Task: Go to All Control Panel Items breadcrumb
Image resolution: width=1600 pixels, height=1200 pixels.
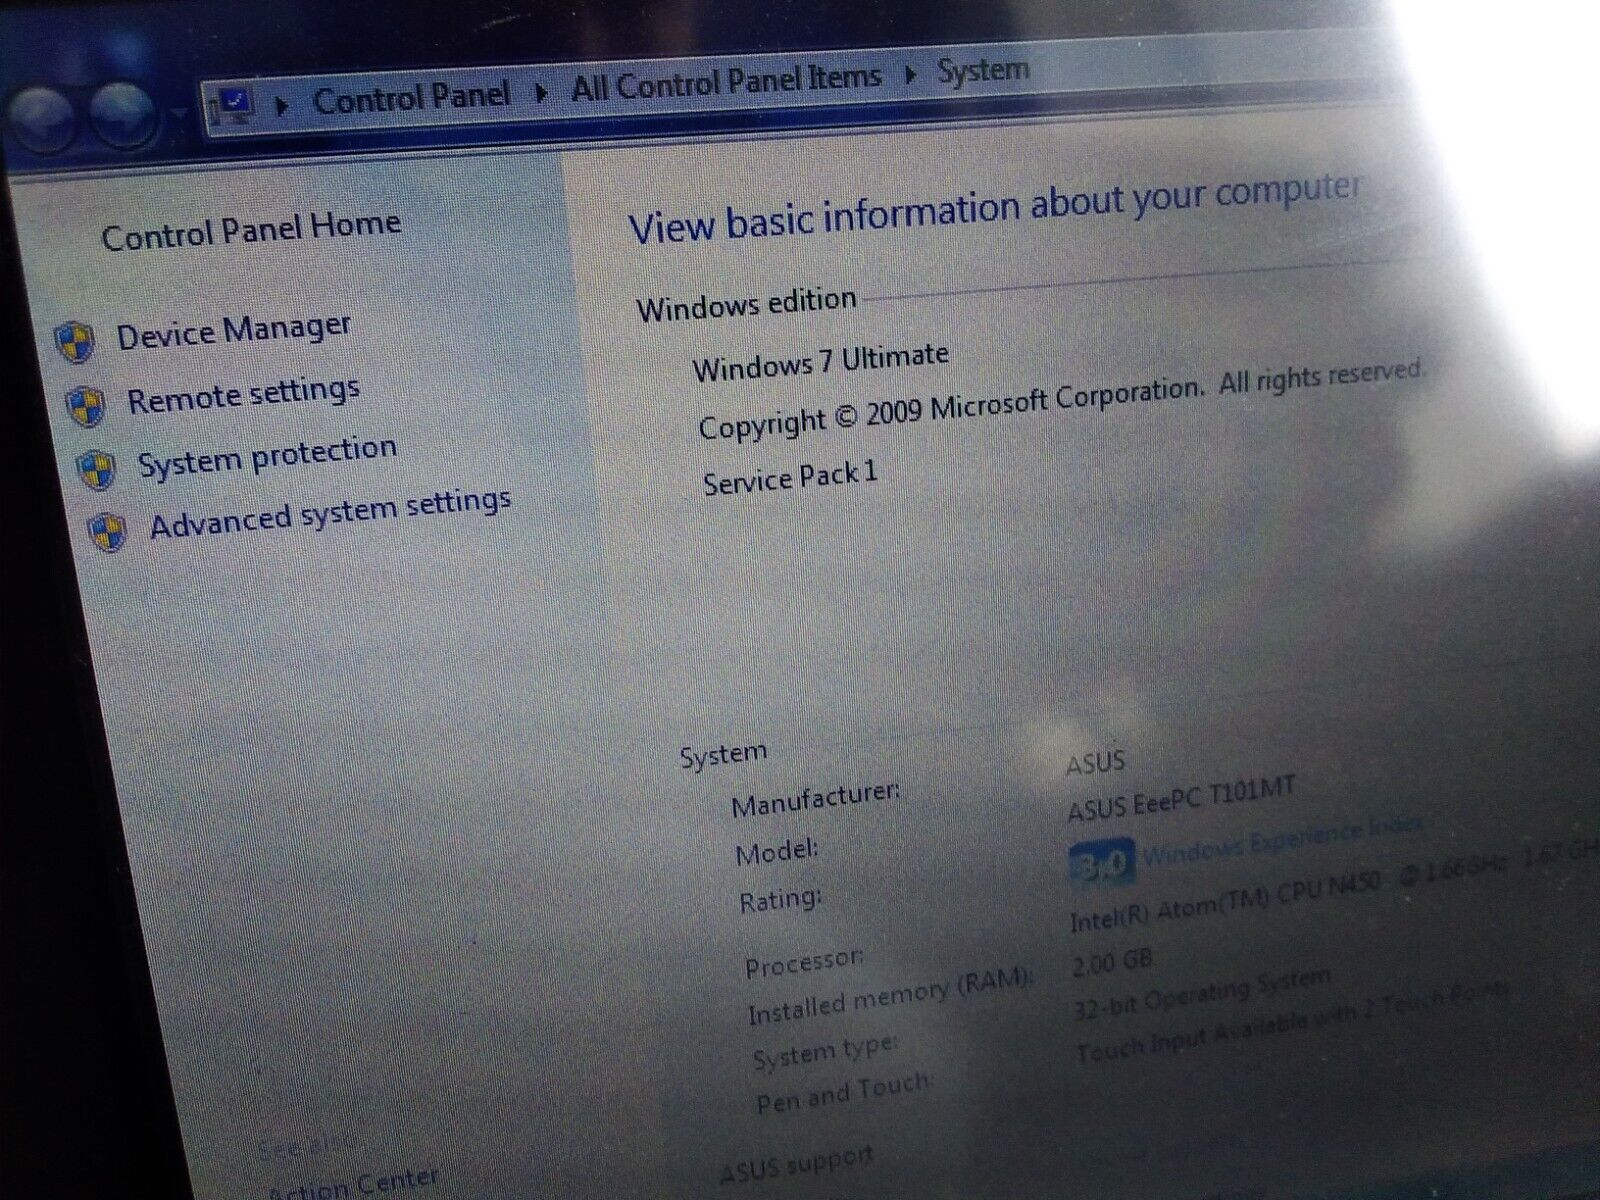Action: point(726,84)
